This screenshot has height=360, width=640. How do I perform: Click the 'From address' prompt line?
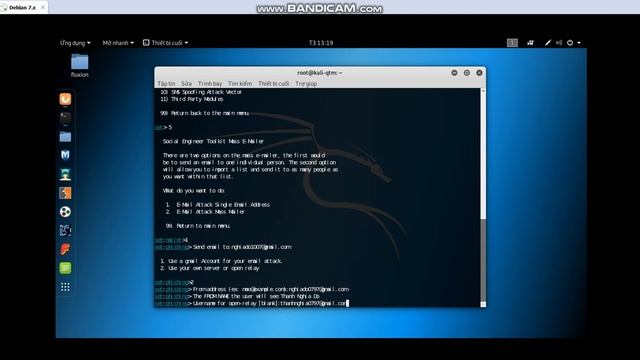point(252,289)
